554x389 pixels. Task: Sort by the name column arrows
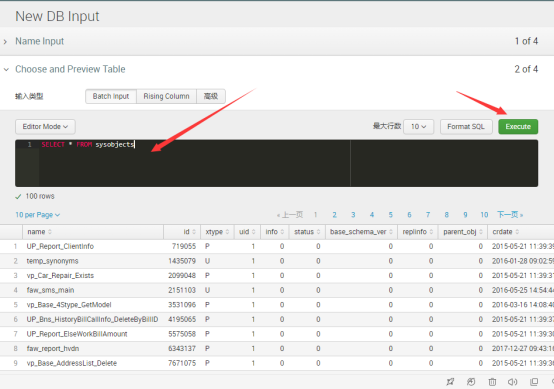point(50,232)
